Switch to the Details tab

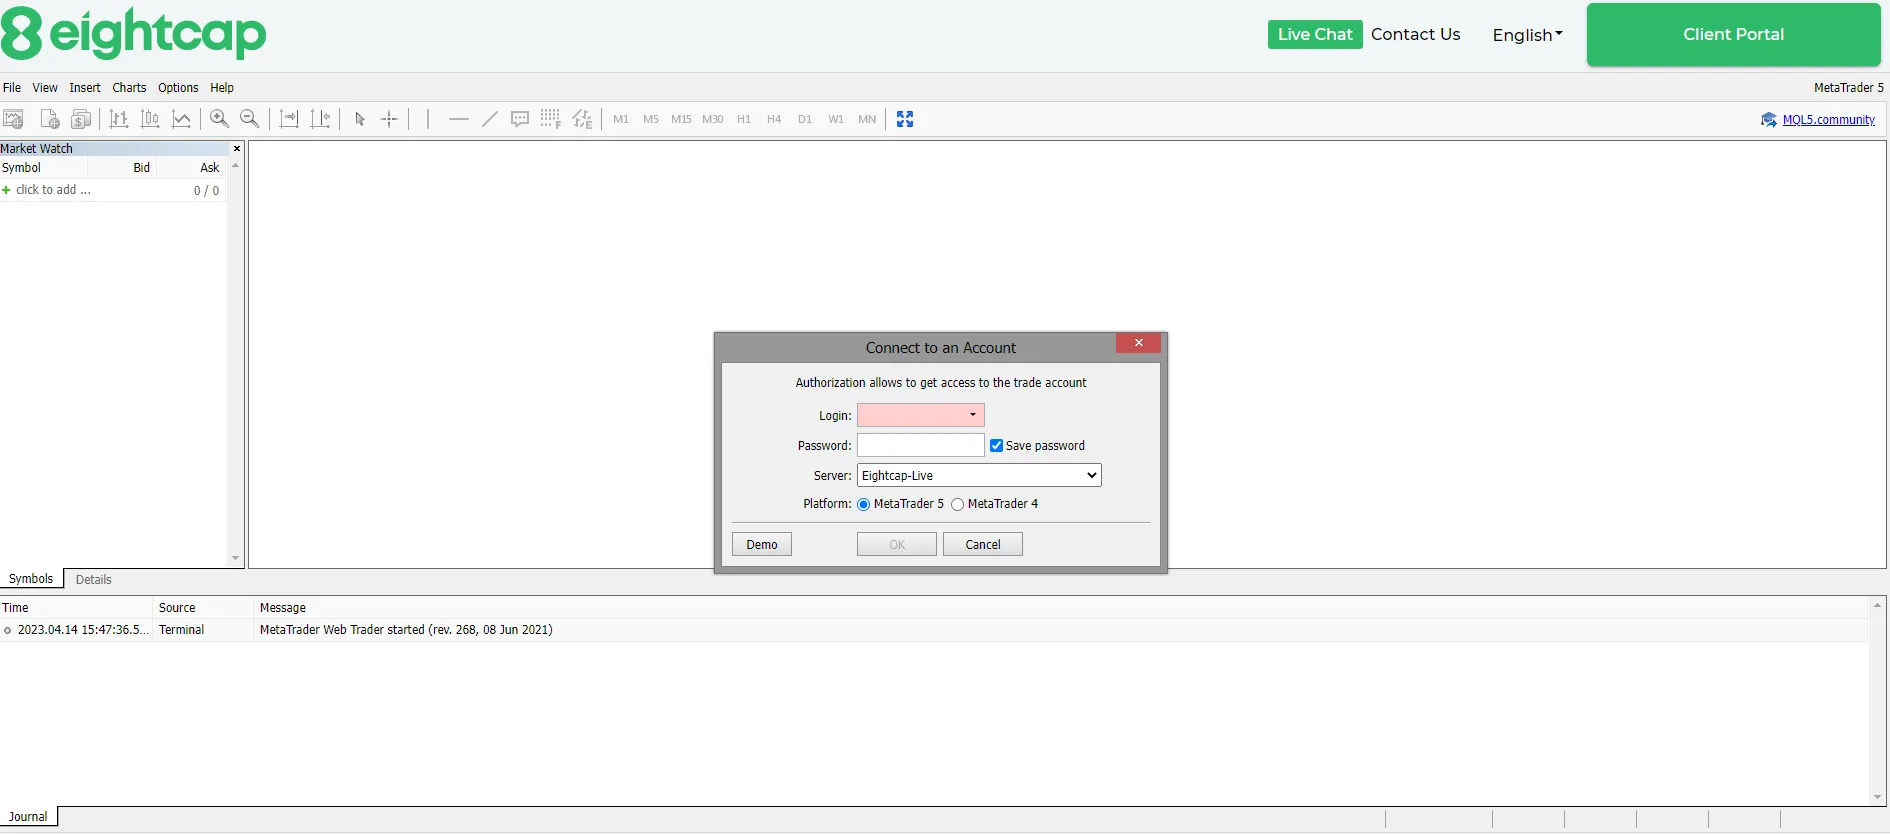click(x=94, y=580)
